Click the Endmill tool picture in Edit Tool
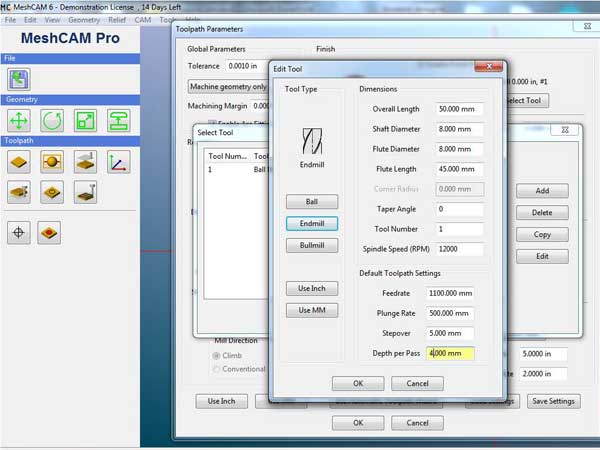Viewport: 600px width, 450px height. pyautogui.click(x=312, y=141)
